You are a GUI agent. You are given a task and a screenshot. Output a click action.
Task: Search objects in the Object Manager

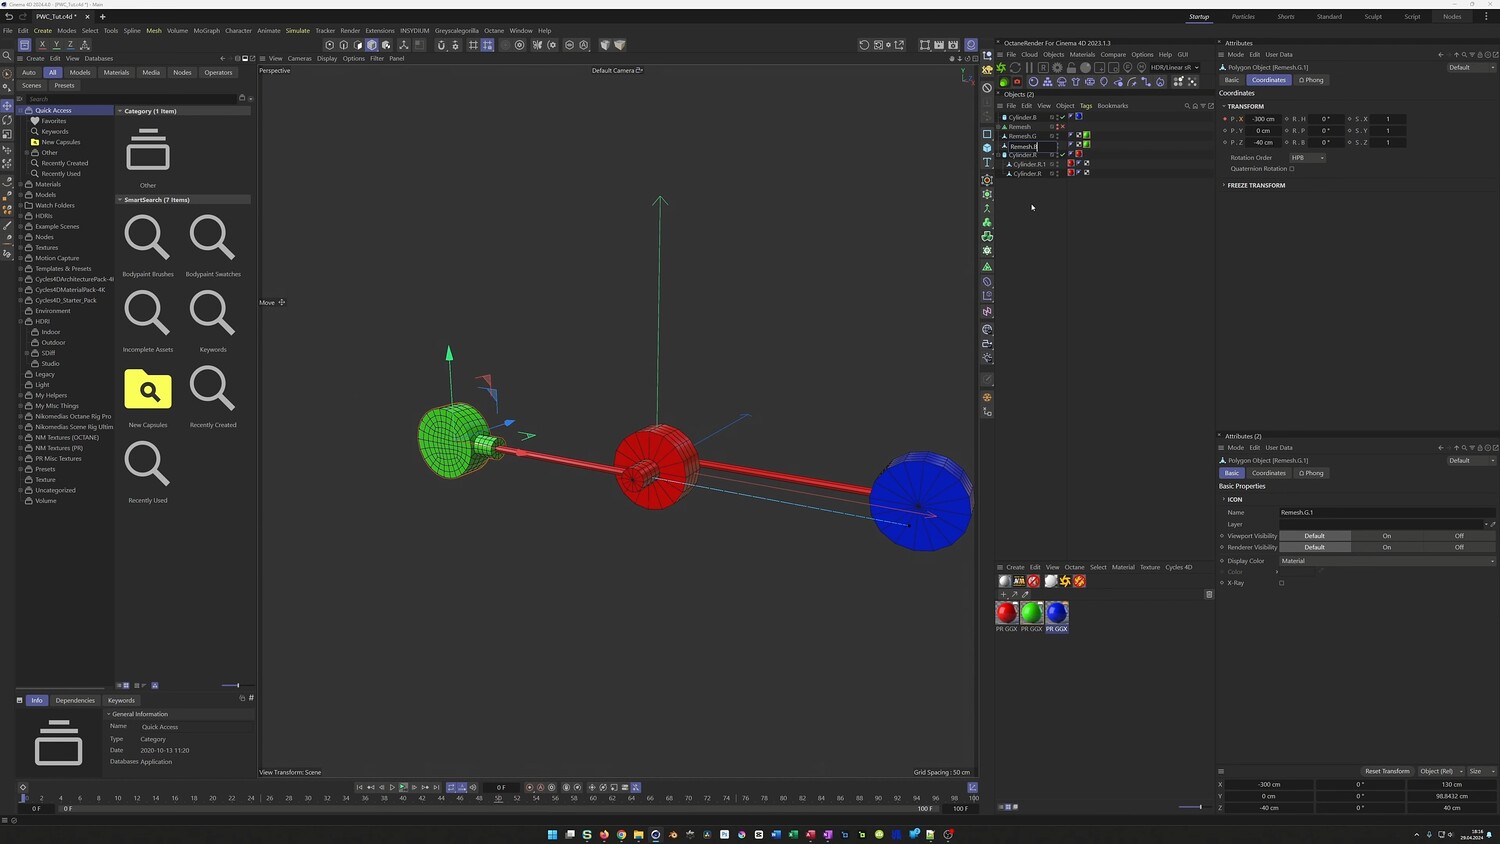(x=1187, y=106)
